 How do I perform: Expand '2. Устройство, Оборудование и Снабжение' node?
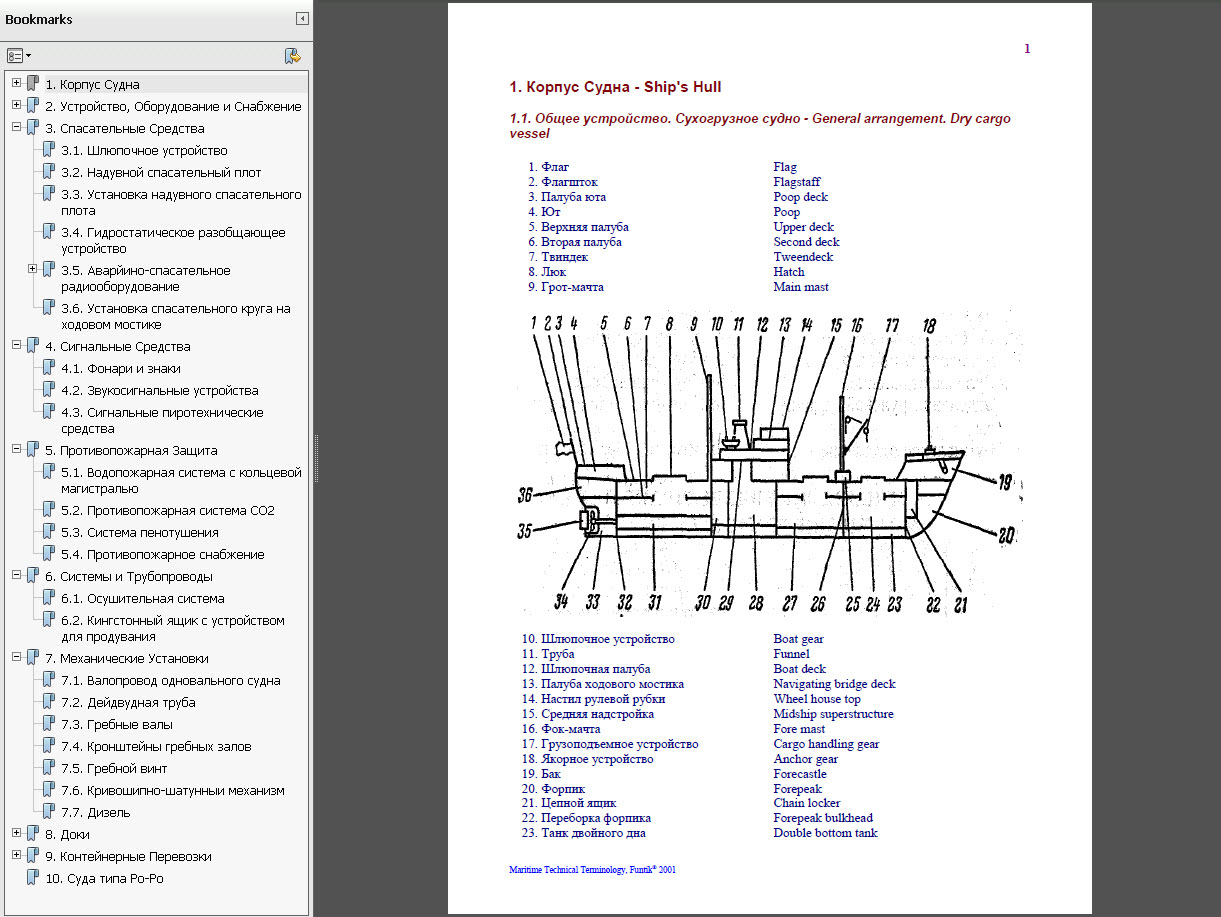coord(17,106)
